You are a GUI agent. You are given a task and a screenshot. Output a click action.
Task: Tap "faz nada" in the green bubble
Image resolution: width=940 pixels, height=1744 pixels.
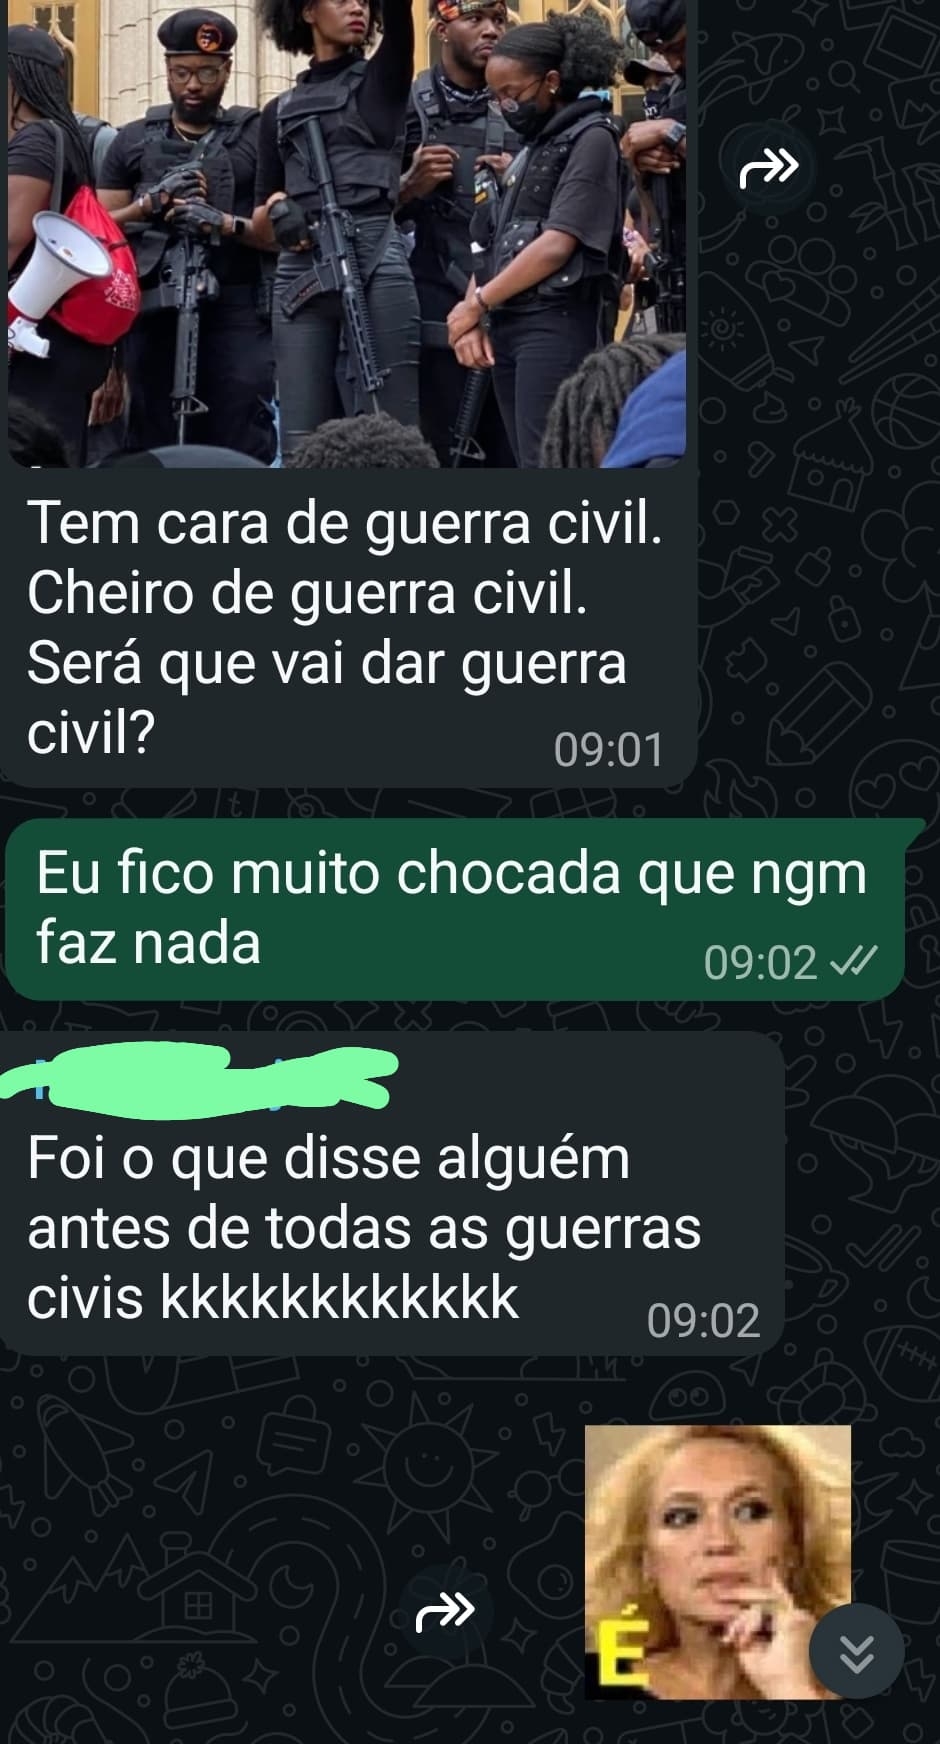pos(148,943)
